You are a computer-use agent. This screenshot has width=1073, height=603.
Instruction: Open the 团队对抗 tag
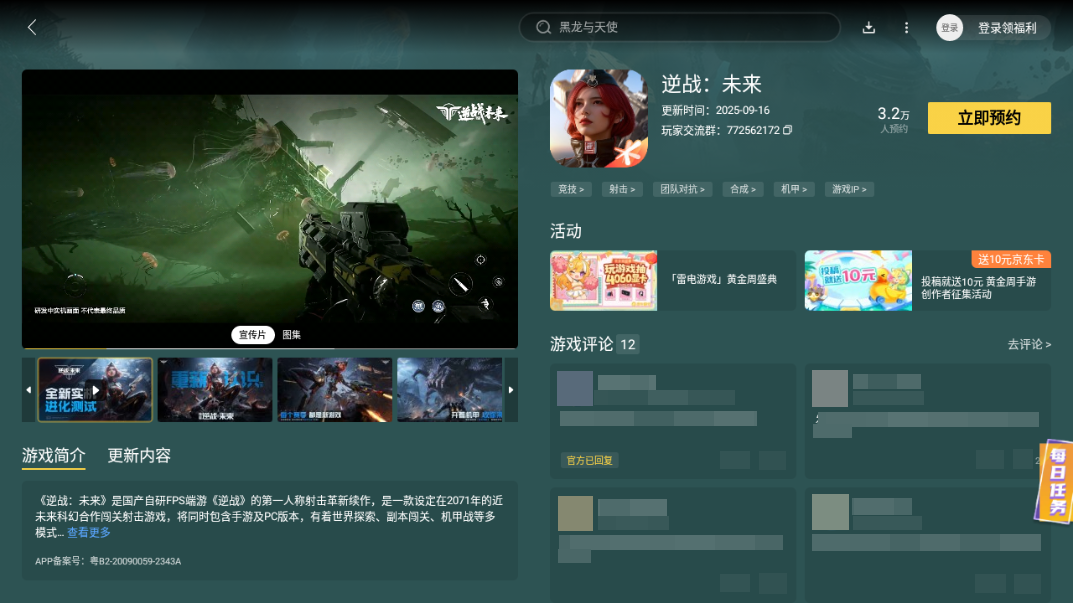point(682,190)
